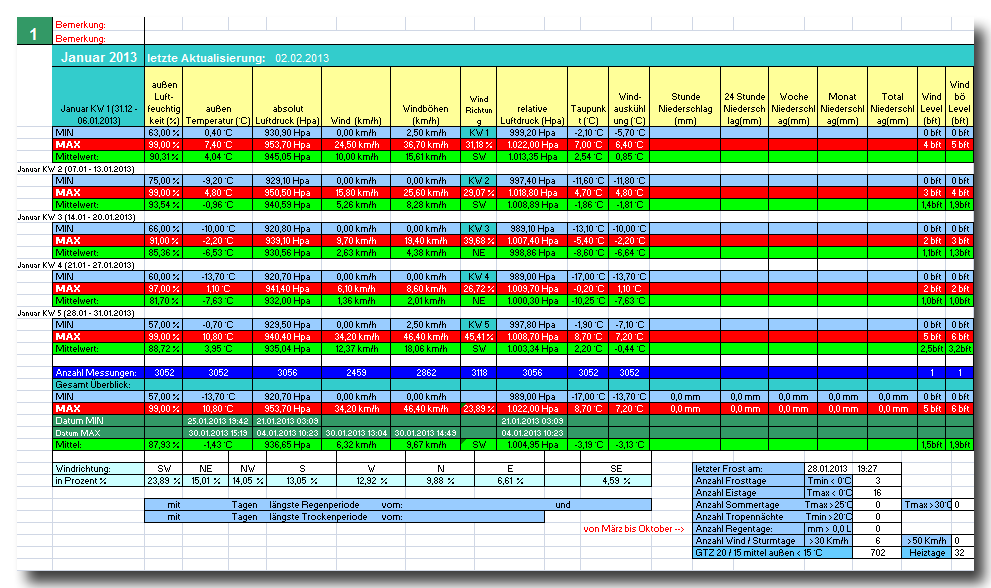Select the 'längste Trockenperiode' text
The height and width of the screenshot is (588, 991).
pos(318,517)
